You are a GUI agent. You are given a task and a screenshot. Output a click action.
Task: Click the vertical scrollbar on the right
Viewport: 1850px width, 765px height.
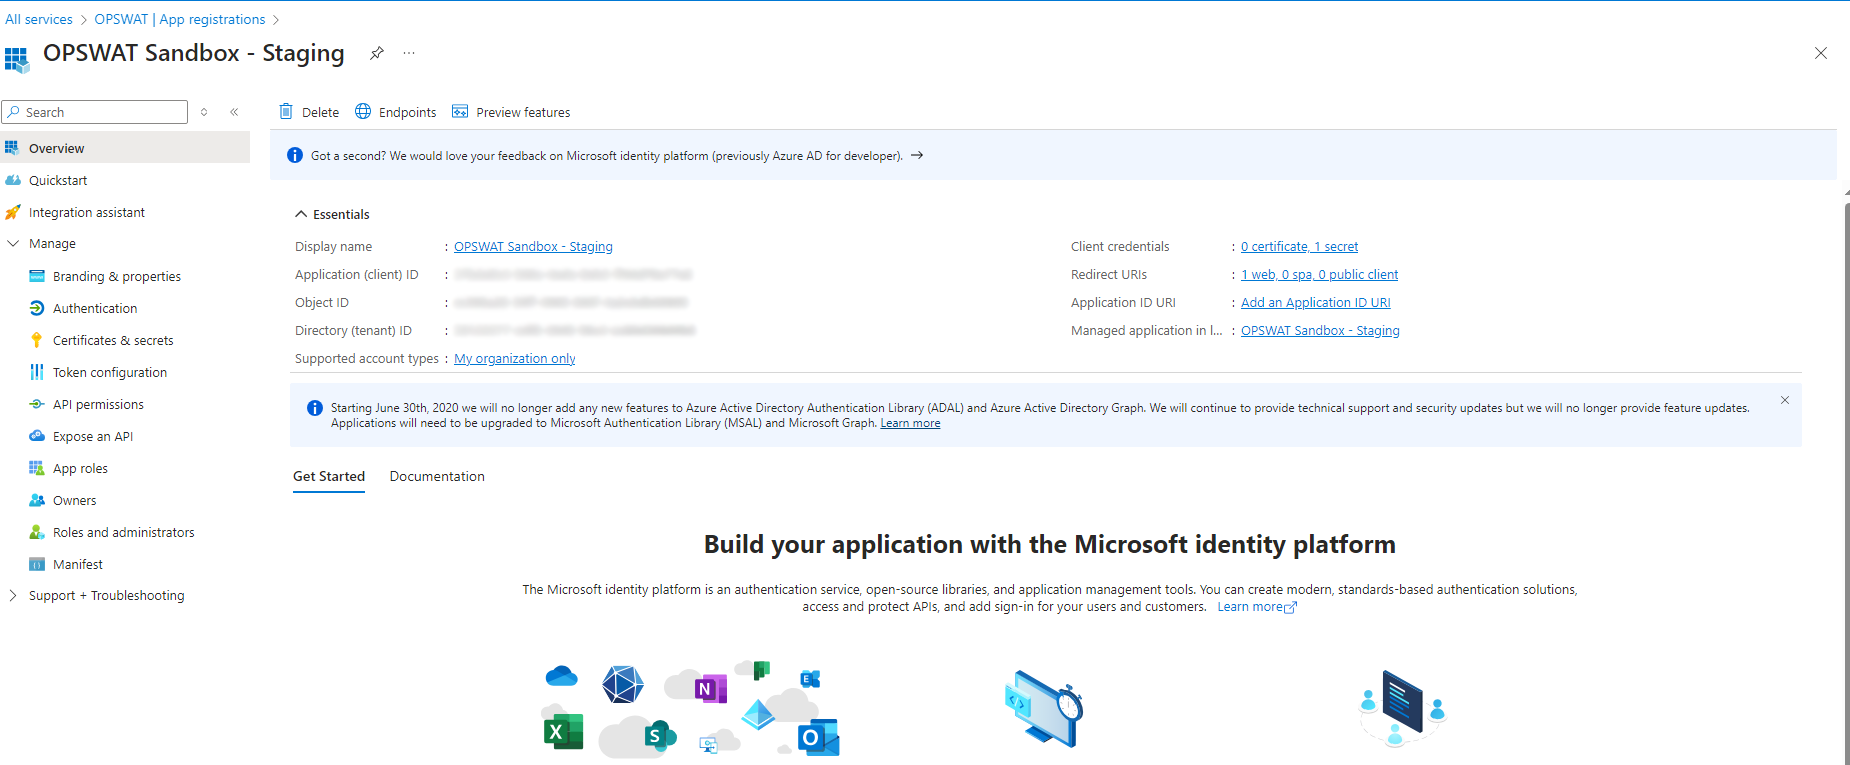click(x=1846, y=483)
